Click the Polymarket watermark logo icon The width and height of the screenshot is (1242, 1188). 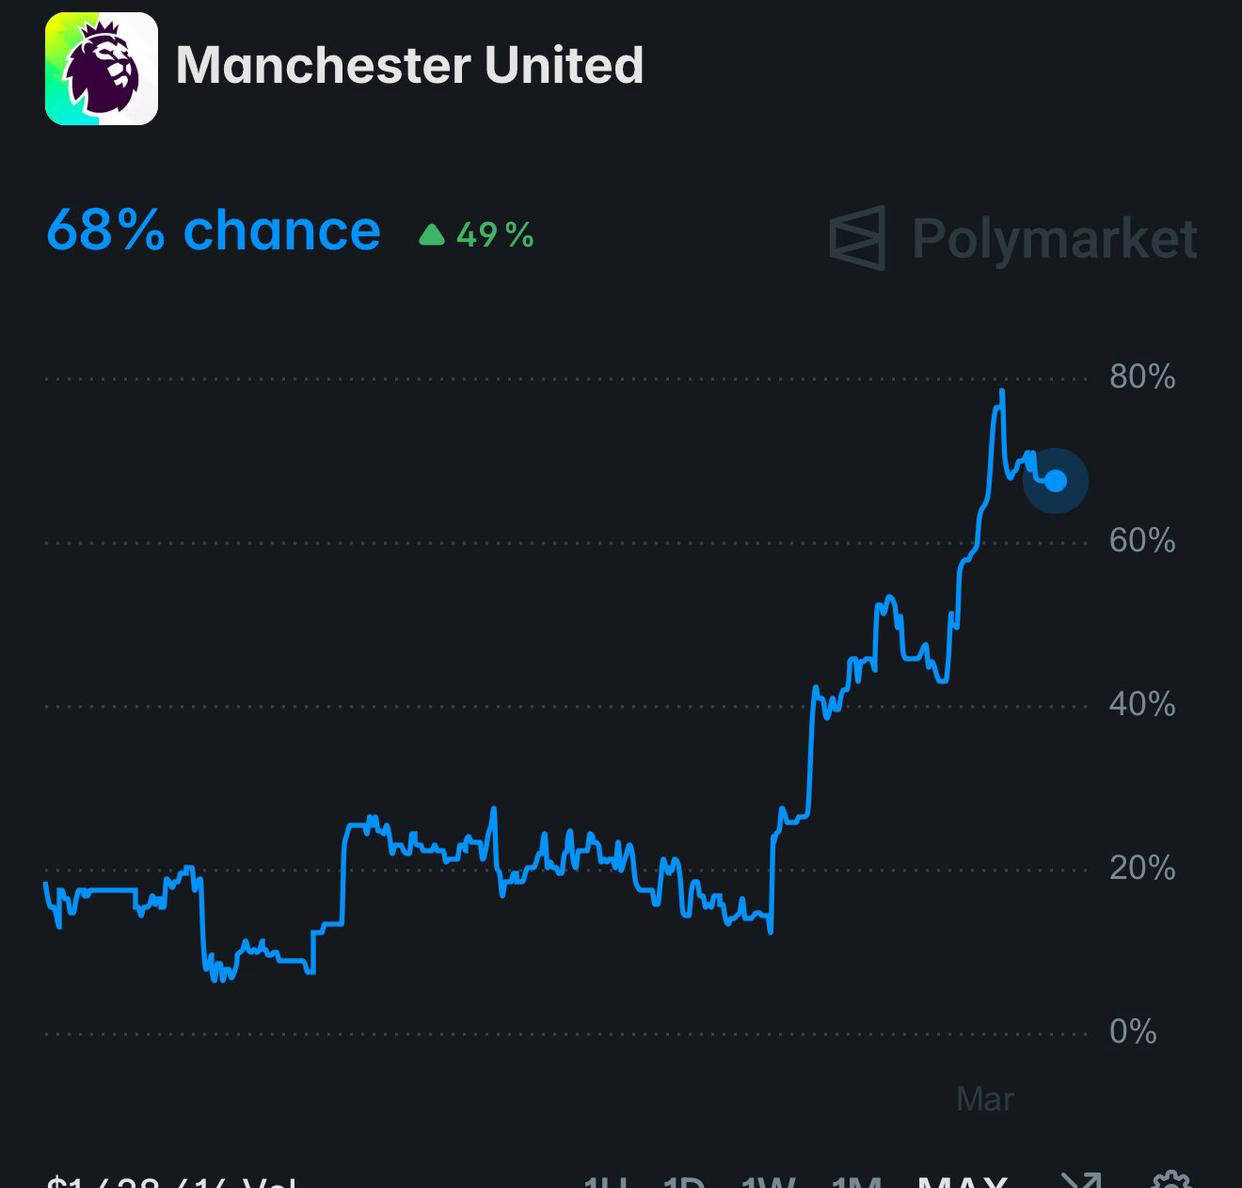tap(857, 238)
